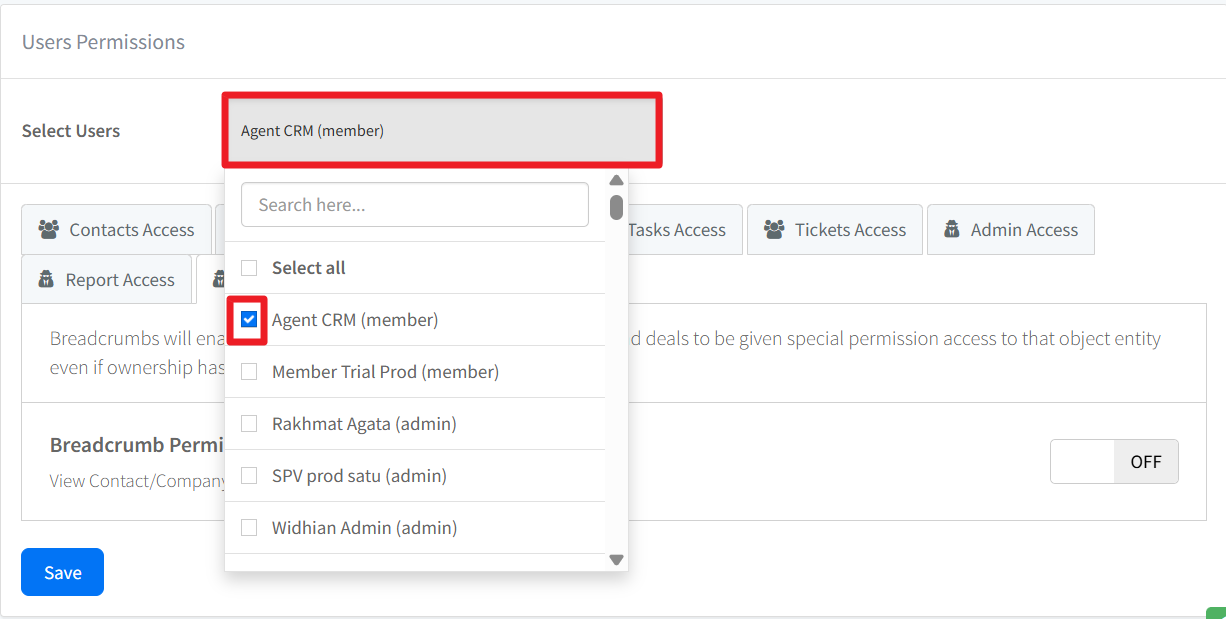The height and width of the screenshot is (619, 1226).
Task: Click the group icon on Tickets Access tab
Action: coord(774,230)
